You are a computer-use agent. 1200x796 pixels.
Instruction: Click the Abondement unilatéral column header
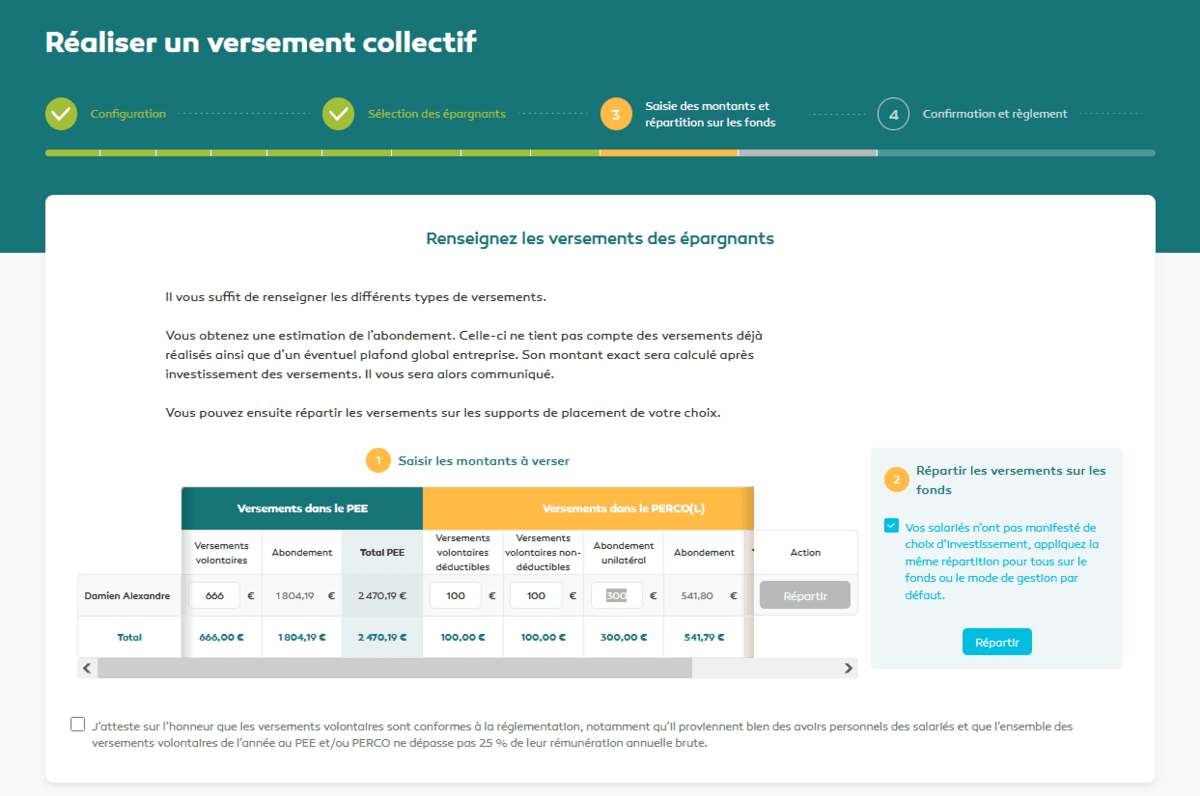(624, 552)
